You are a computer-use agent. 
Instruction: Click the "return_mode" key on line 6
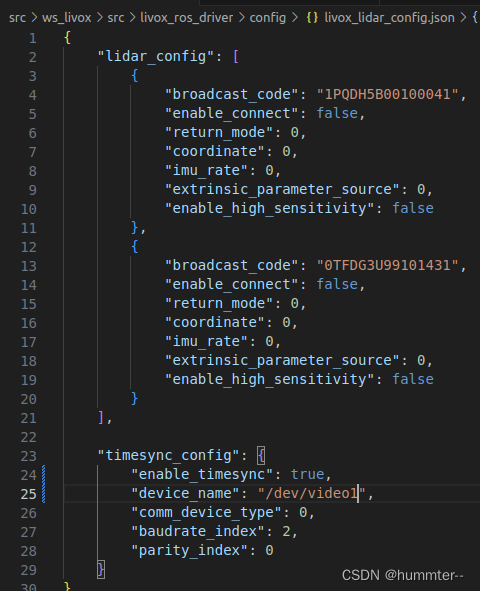(219, 132)
